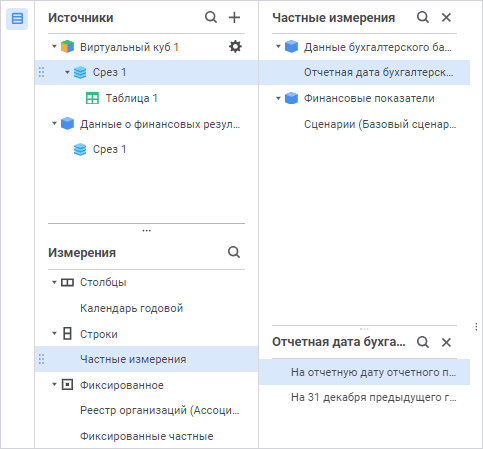Select Таблица 1 in the sources tree
483x449 pixels.
click(131, 98)
